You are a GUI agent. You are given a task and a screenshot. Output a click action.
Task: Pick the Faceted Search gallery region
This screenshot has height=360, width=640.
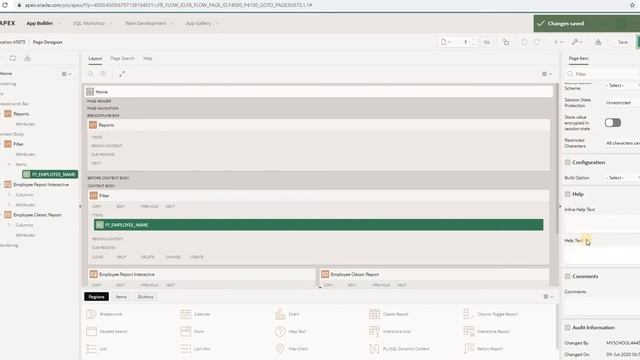click(x=107, y=331)
